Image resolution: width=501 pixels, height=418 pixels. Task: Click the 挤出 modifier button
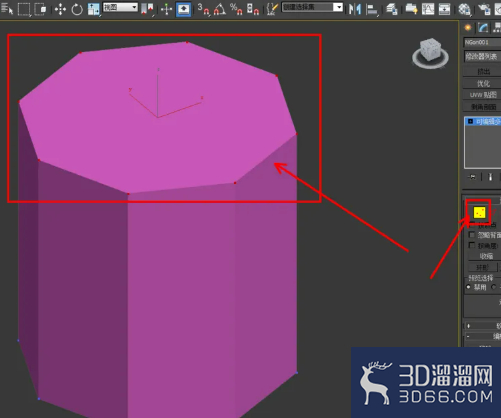[x=482, y=71]
